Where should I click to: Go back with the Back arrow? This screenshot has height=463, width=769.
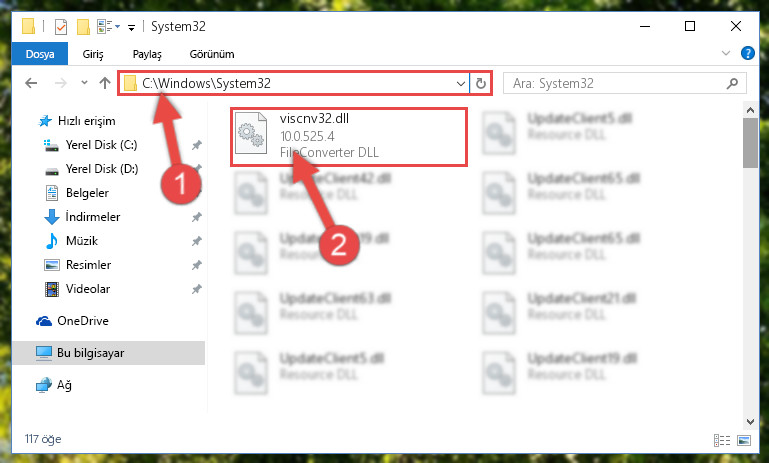click(31, 83)
